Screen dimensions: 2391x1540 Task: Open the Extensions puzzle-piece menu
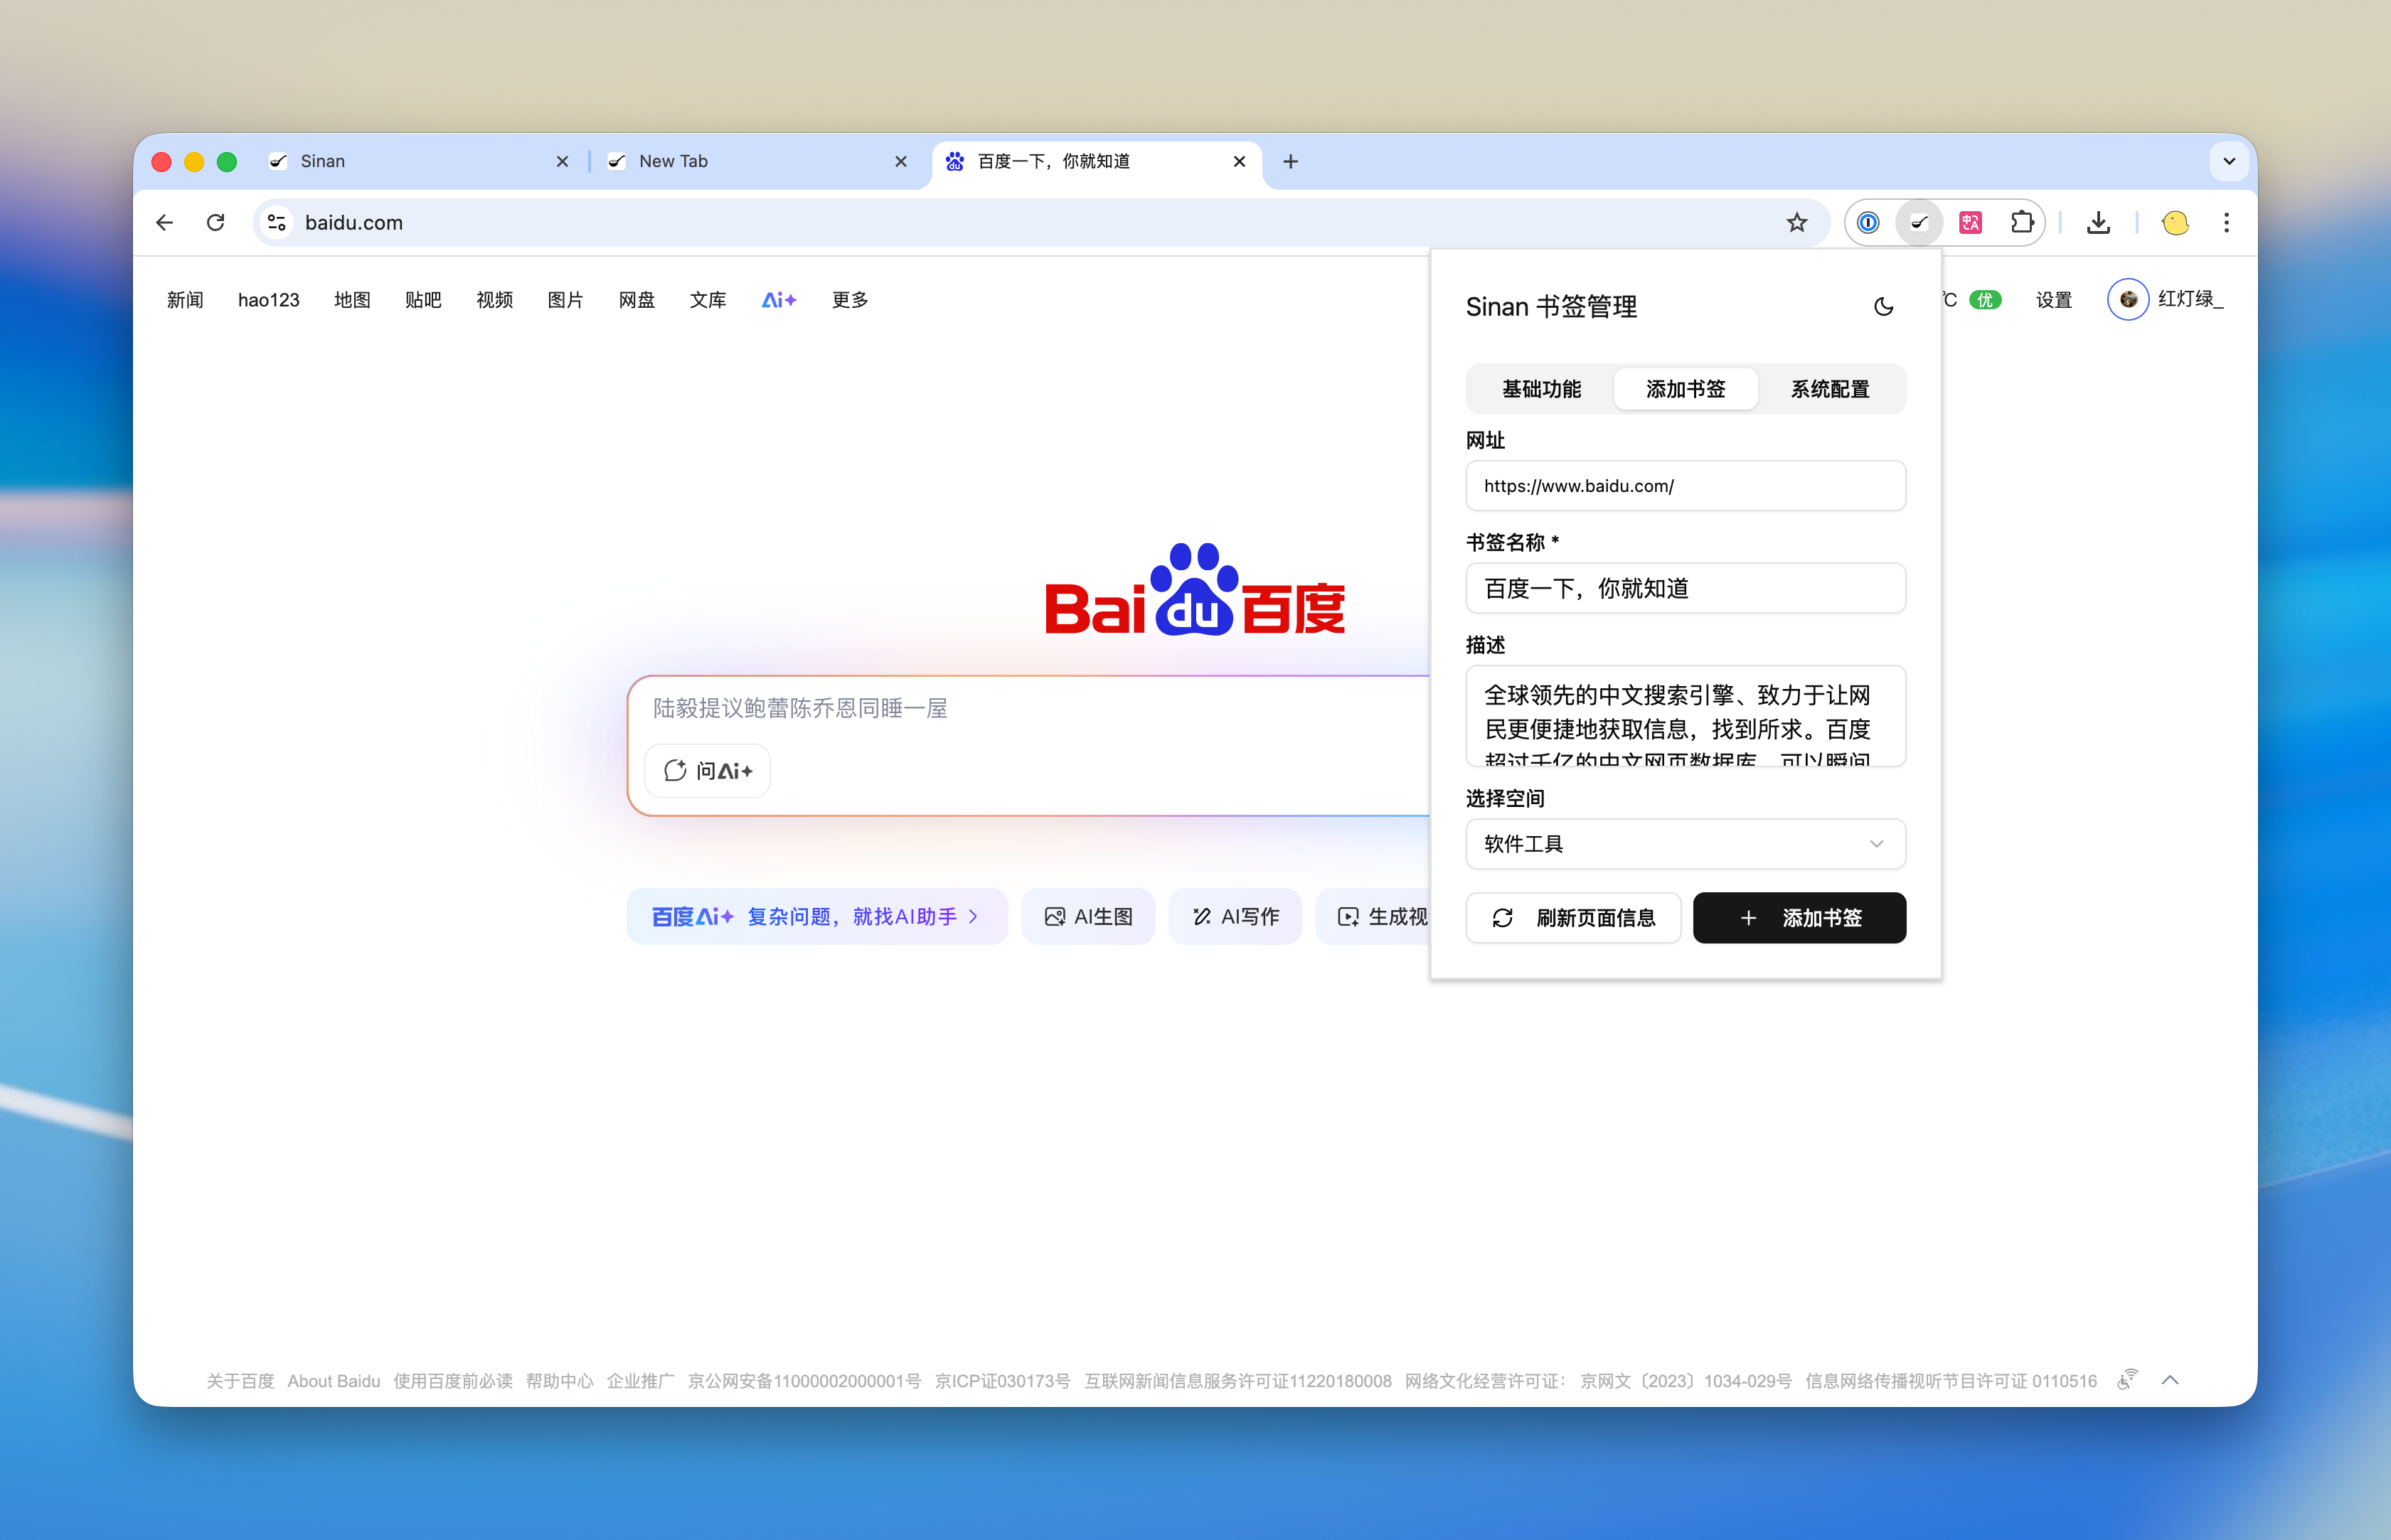coord(2021,222)
